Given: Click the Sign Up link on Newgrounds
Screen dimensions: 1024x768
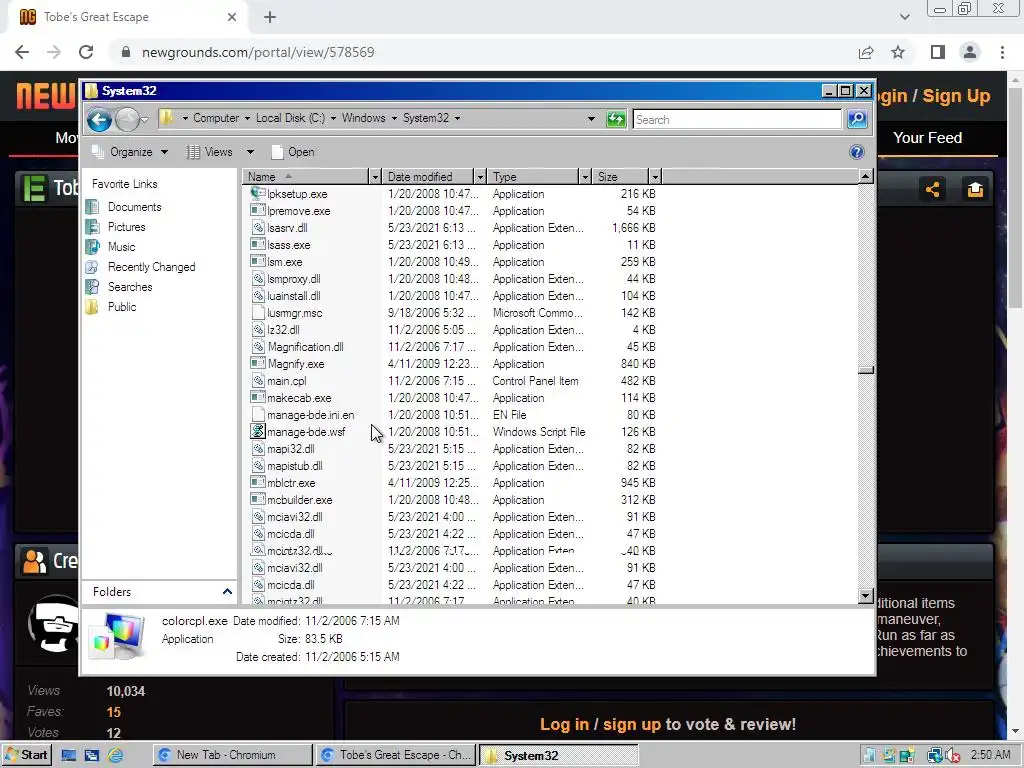Looking at the screenshot, I should [x=956, y=96].
